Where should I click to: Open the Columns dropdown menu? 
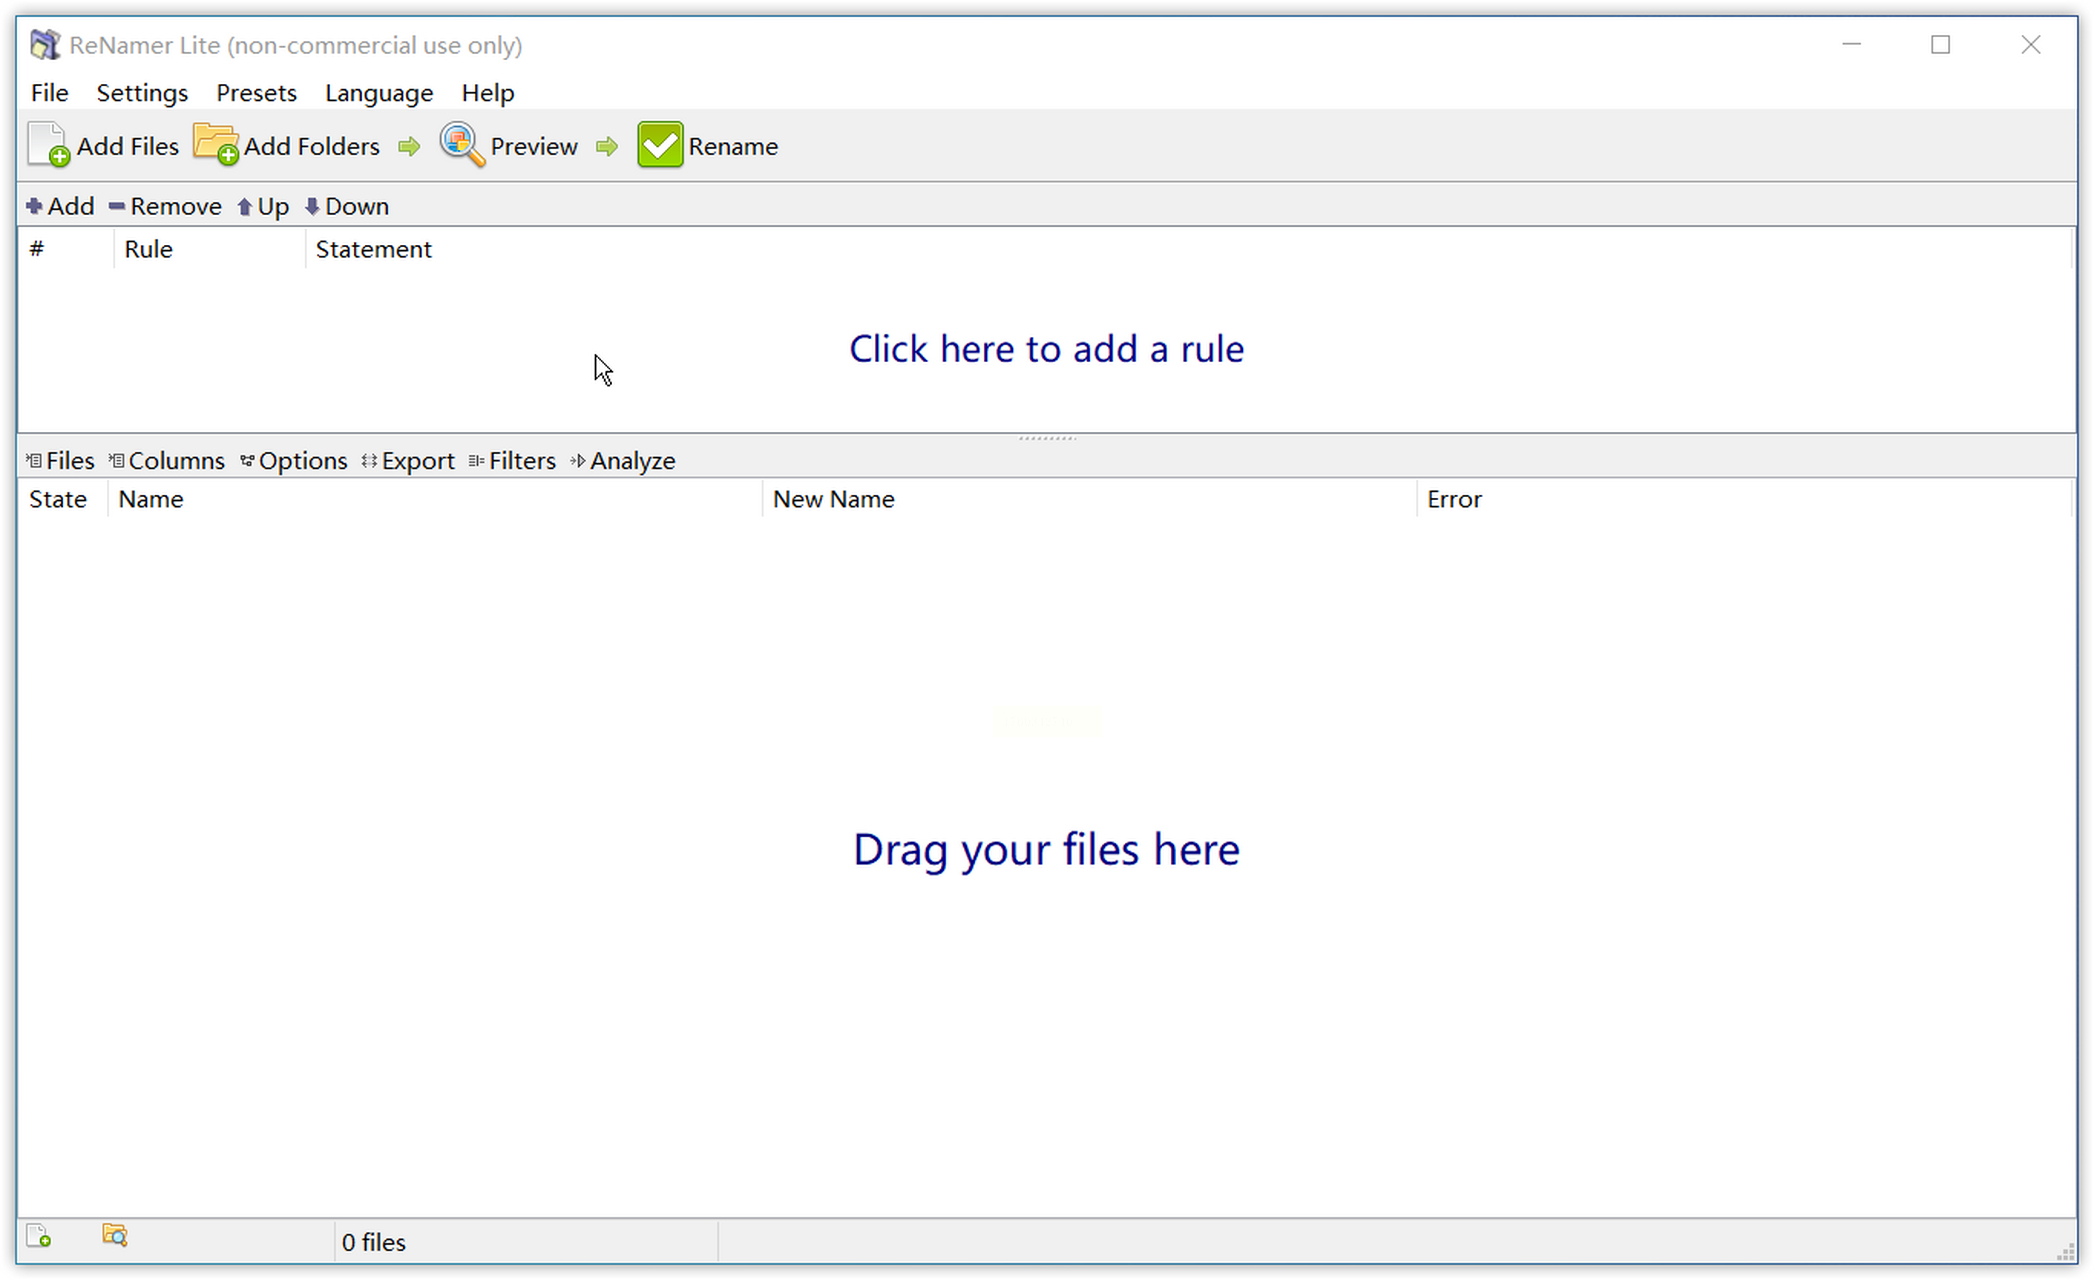pos(167,461)
